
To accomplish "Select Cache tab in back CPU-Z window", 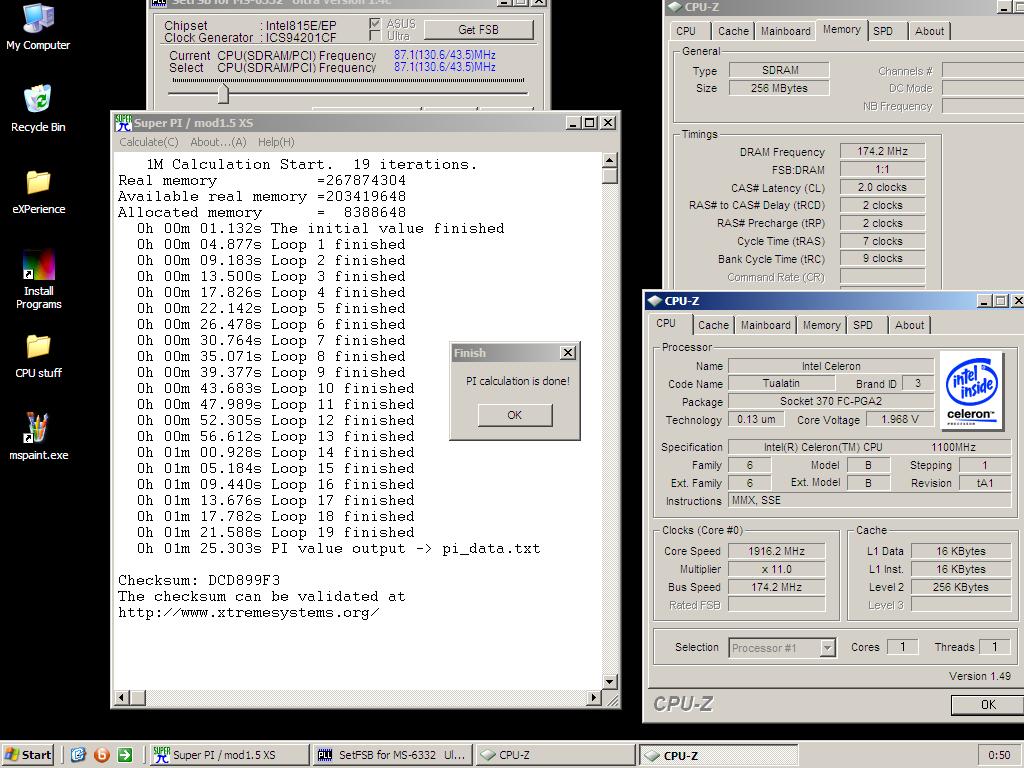I will [733, 31].
